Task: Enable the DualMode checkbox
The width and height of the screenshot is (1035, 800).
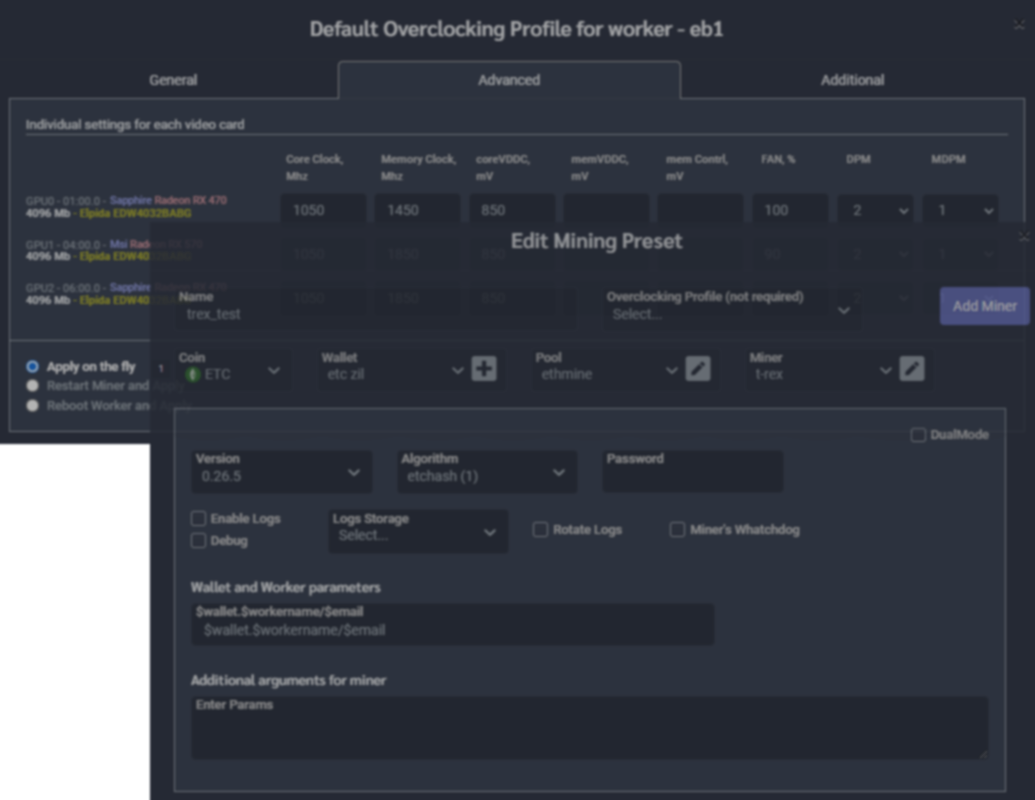Action: (x=918, y=435)
